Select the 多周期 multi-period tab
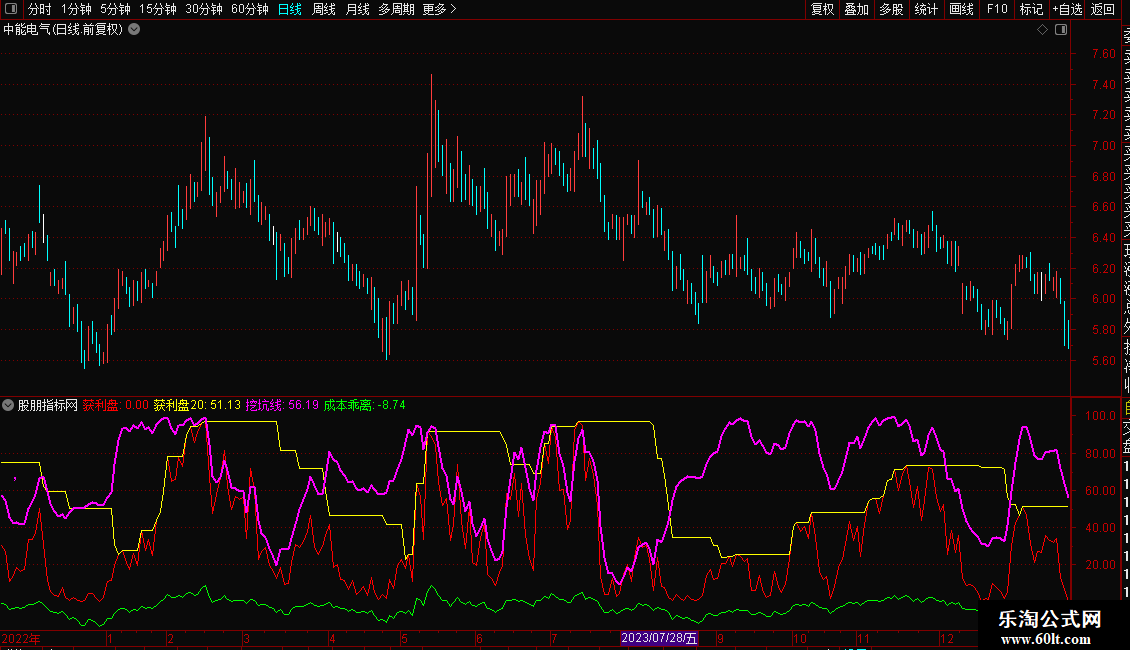Screen dimensions: 1130x650 (396, 9)
